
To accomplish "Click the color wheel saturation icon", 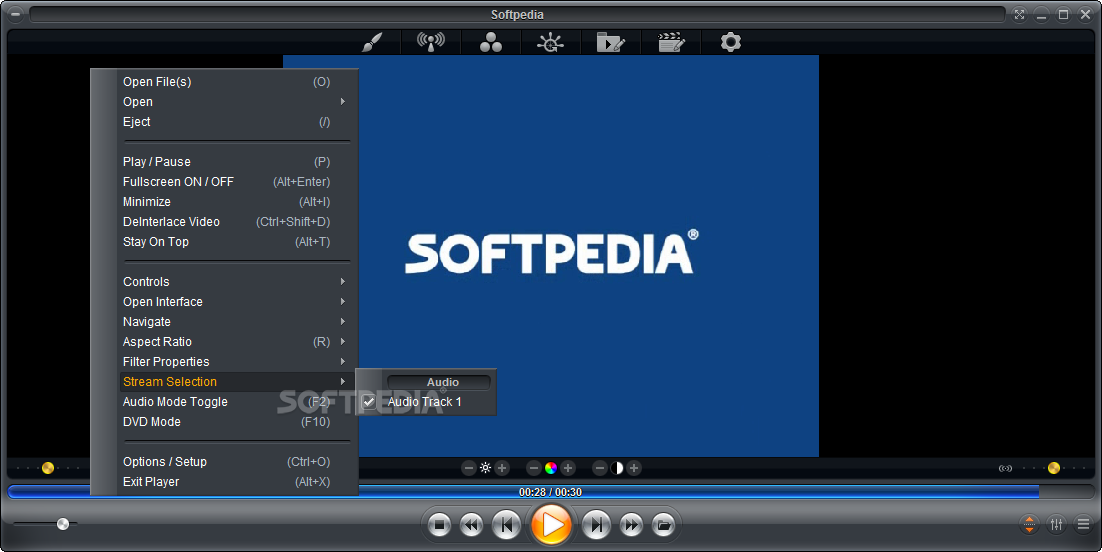I will click(551, 468).
